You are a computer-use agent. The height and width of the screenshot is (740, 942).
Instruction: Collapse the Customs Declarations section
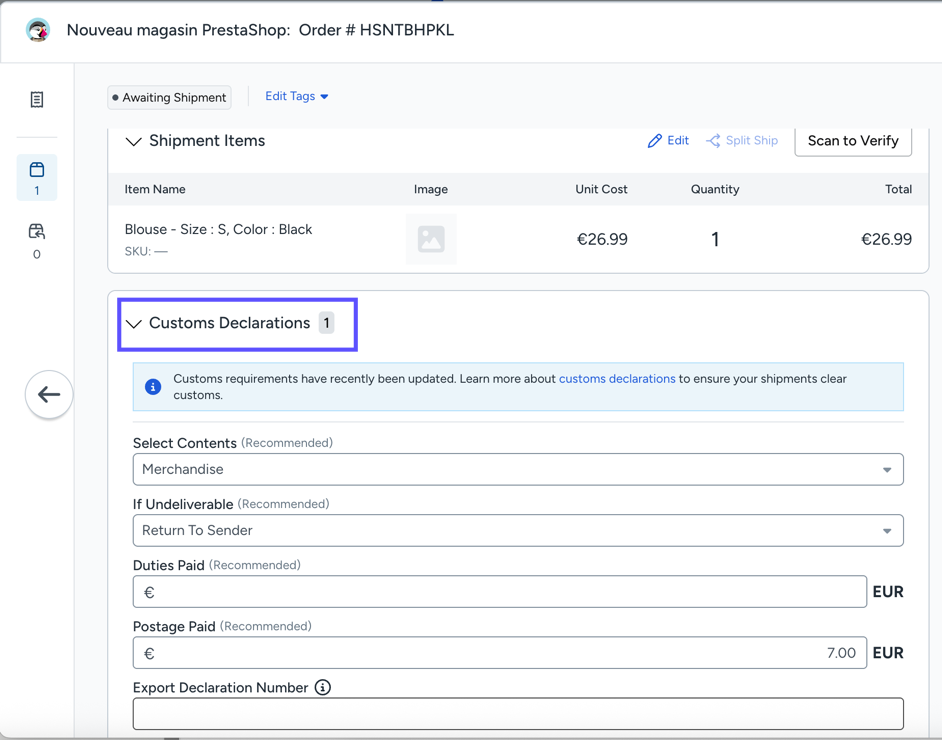(133, 324)
